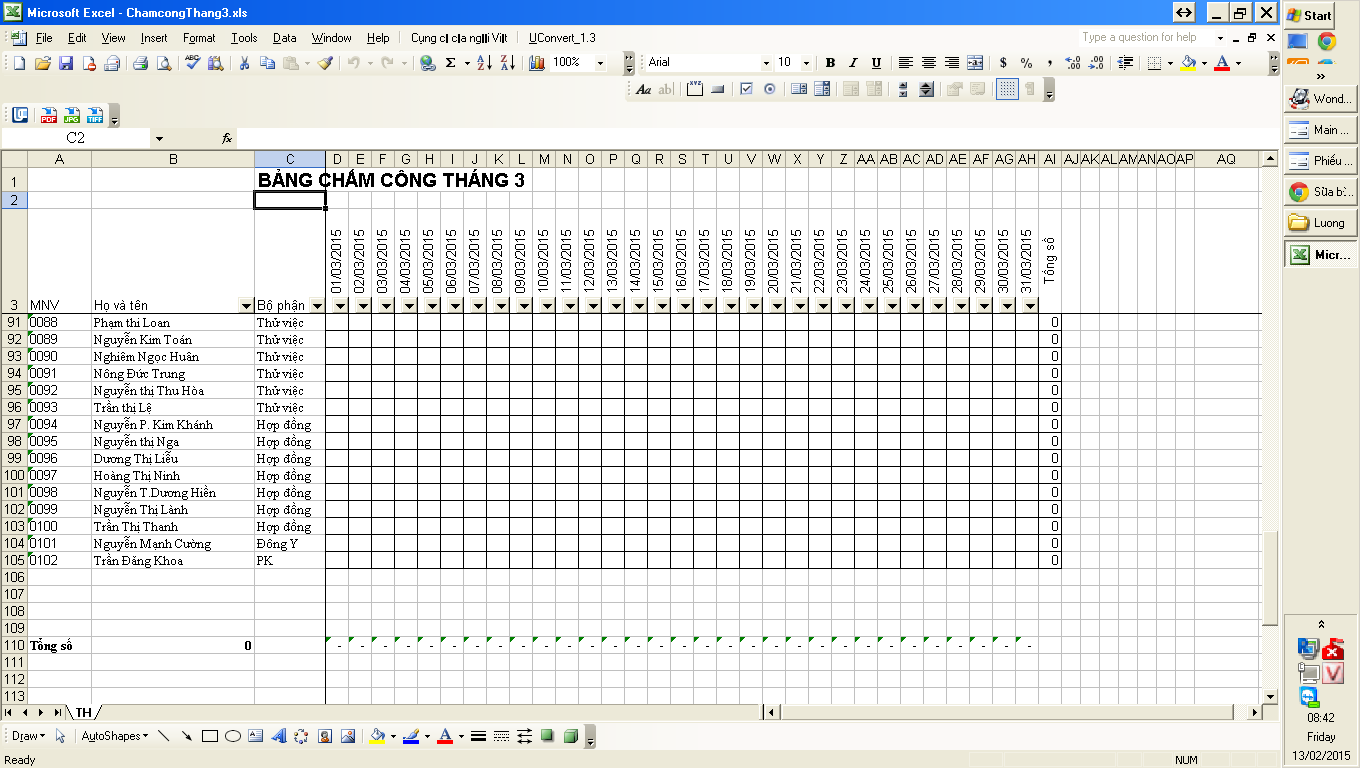Click the Option Button form control

pyautogui.click(x=769, y=89)
